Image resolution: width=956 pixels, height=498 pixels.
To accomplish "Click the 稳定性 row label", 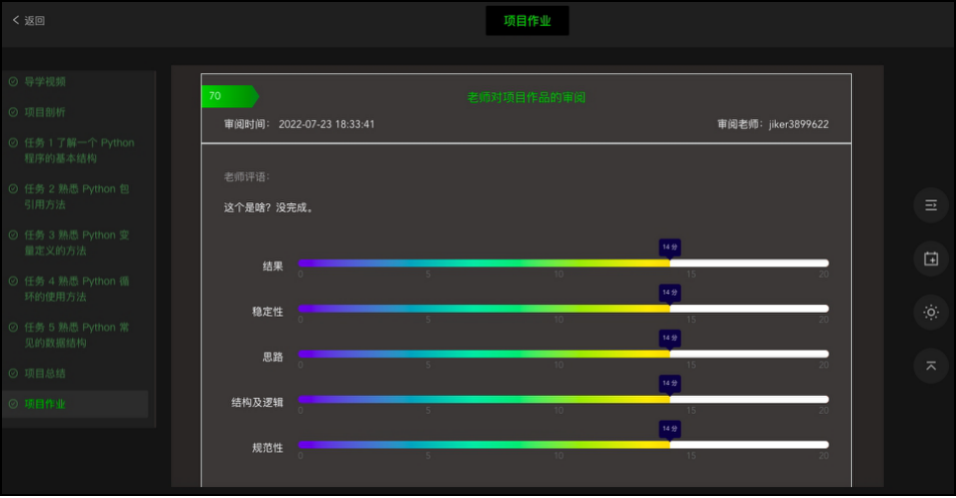I will pos(268,312).
